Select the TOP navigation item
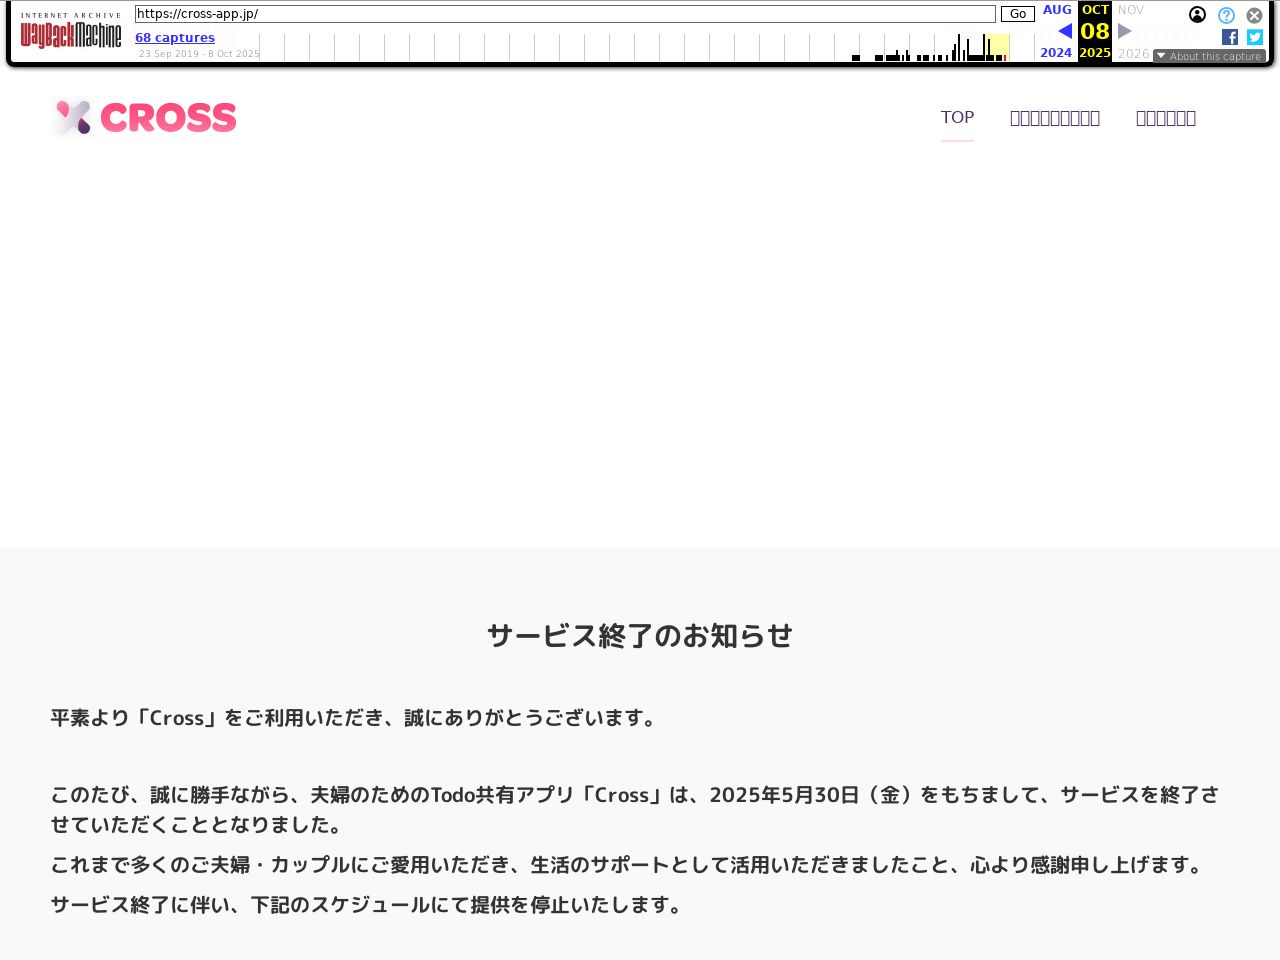The image size is (1280, 960). [957, 118]
